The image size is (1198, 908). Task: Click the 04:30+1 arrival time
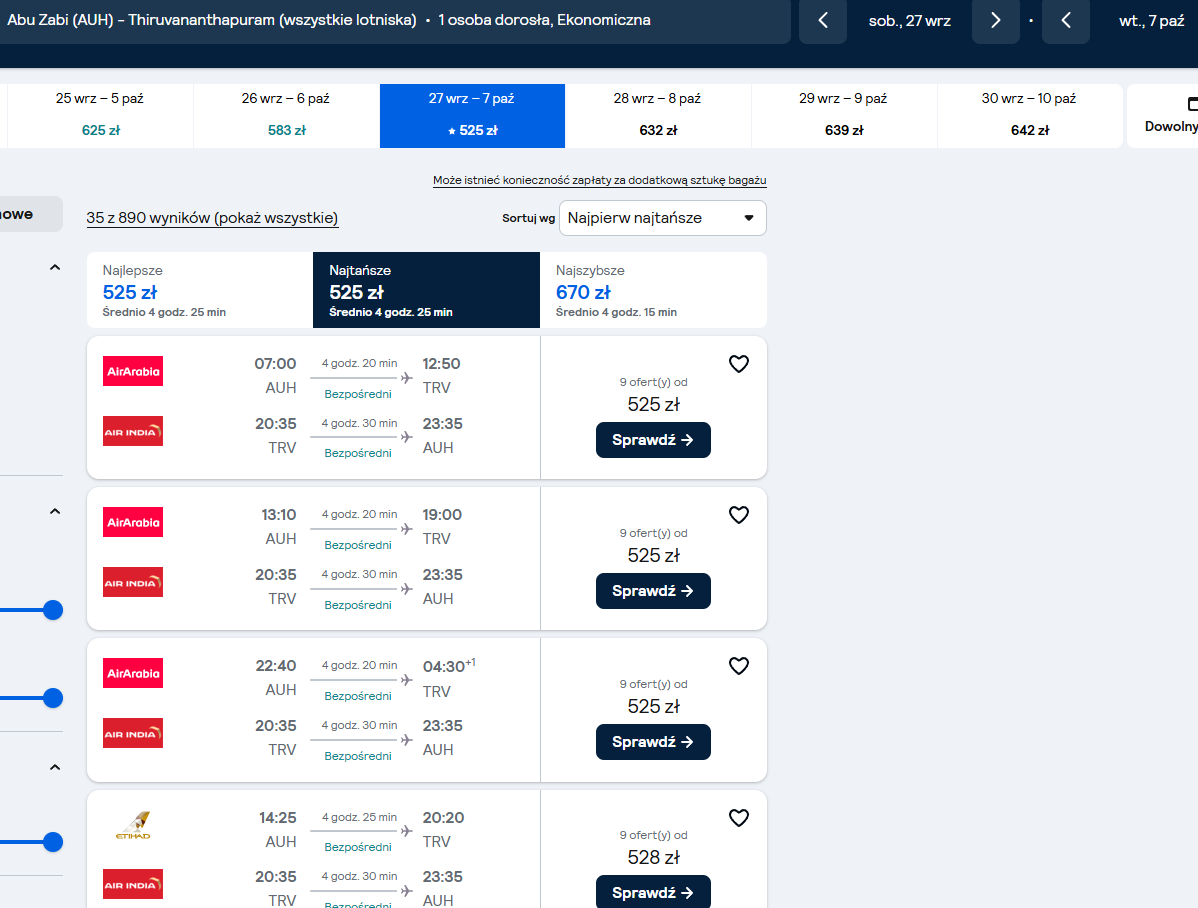click(x=448, y=666)
